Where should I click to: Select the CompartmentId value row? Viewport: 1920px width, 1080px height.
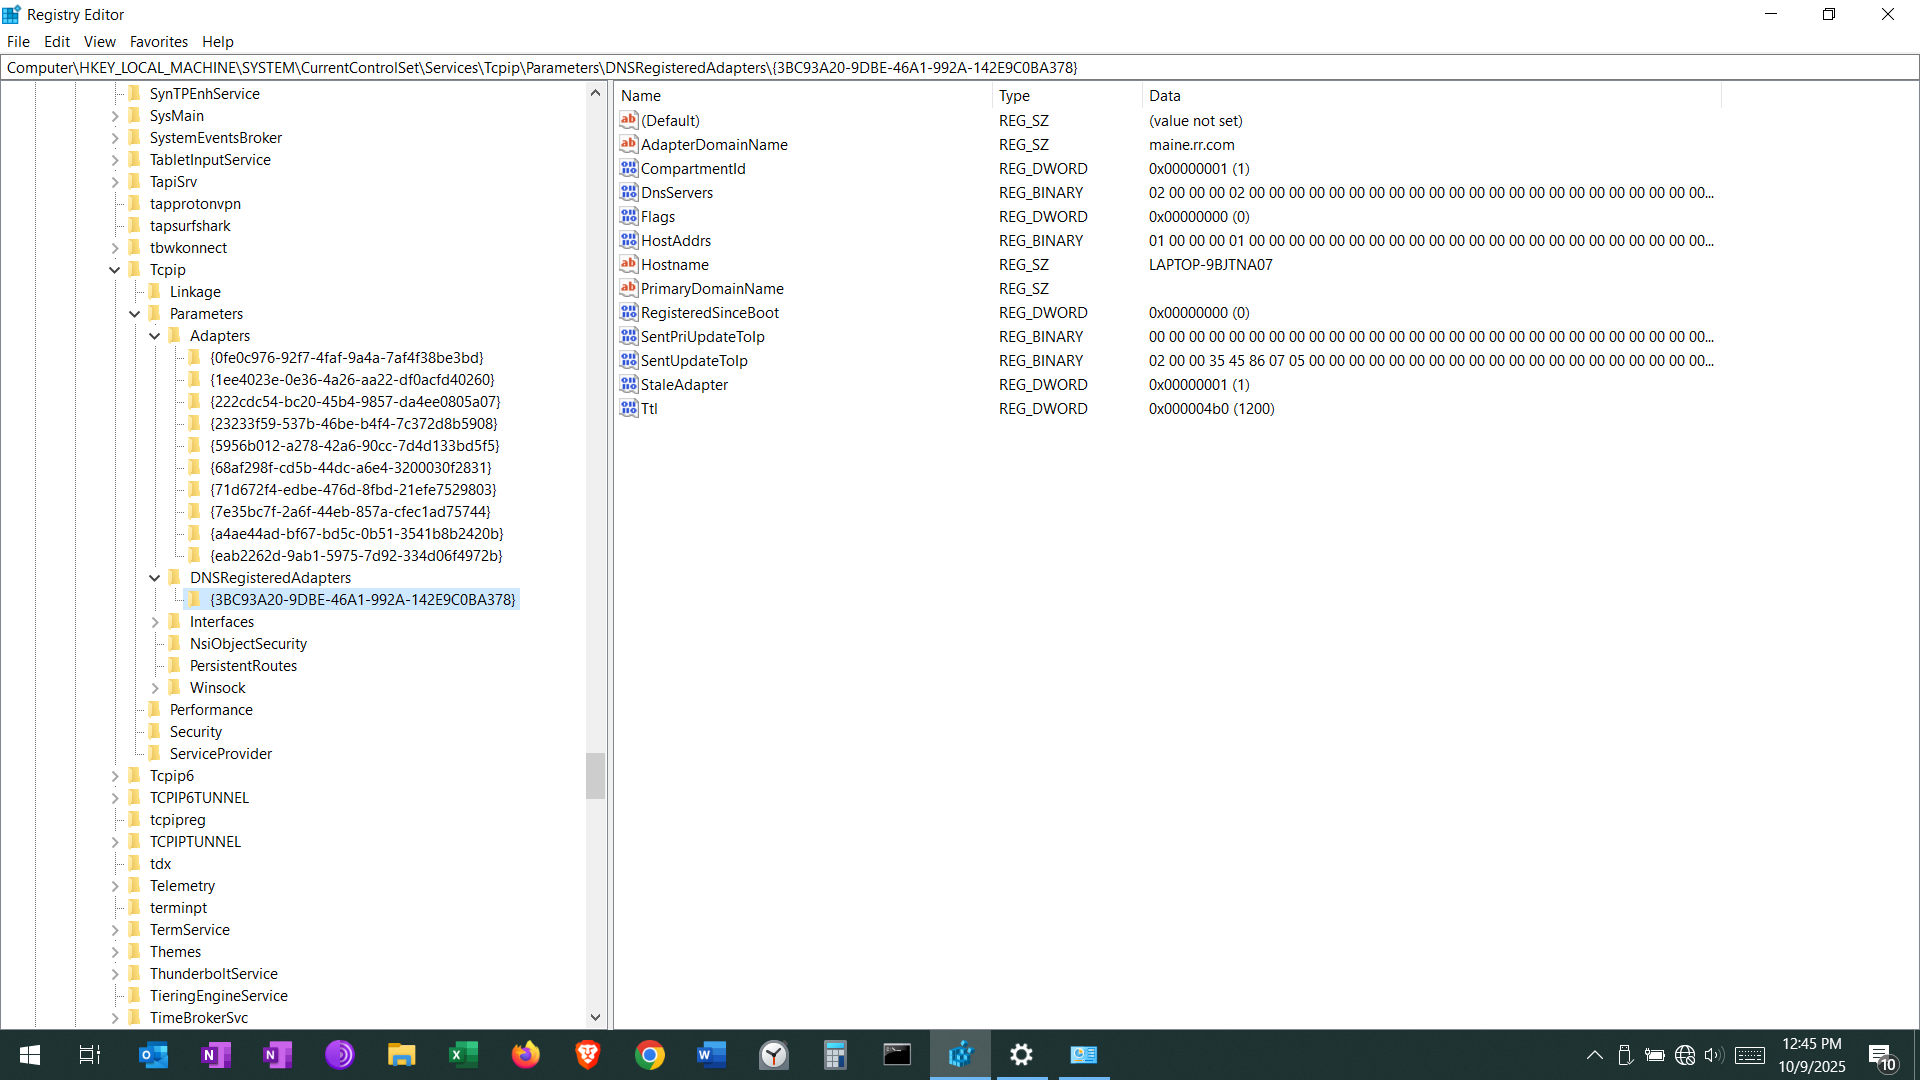pos(693,168)
